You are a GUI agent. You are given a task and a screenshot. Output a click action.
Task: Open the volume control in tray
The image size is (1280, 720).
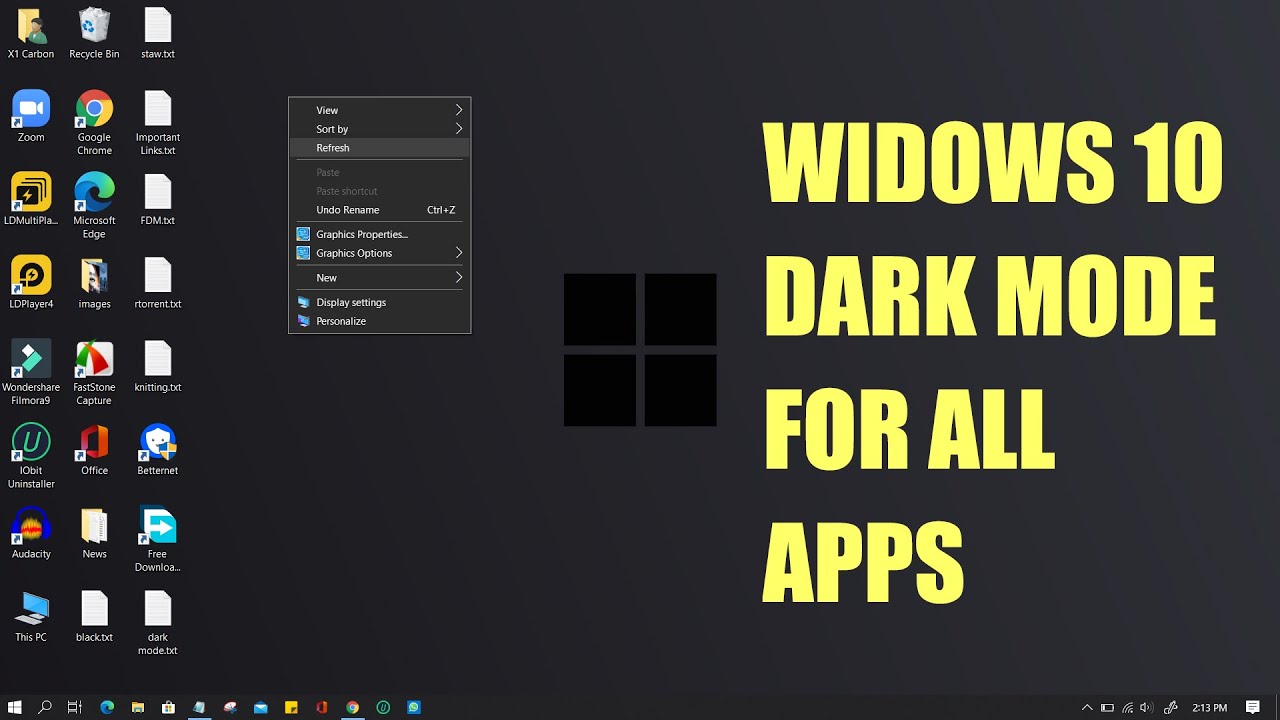coord(1146,707)
